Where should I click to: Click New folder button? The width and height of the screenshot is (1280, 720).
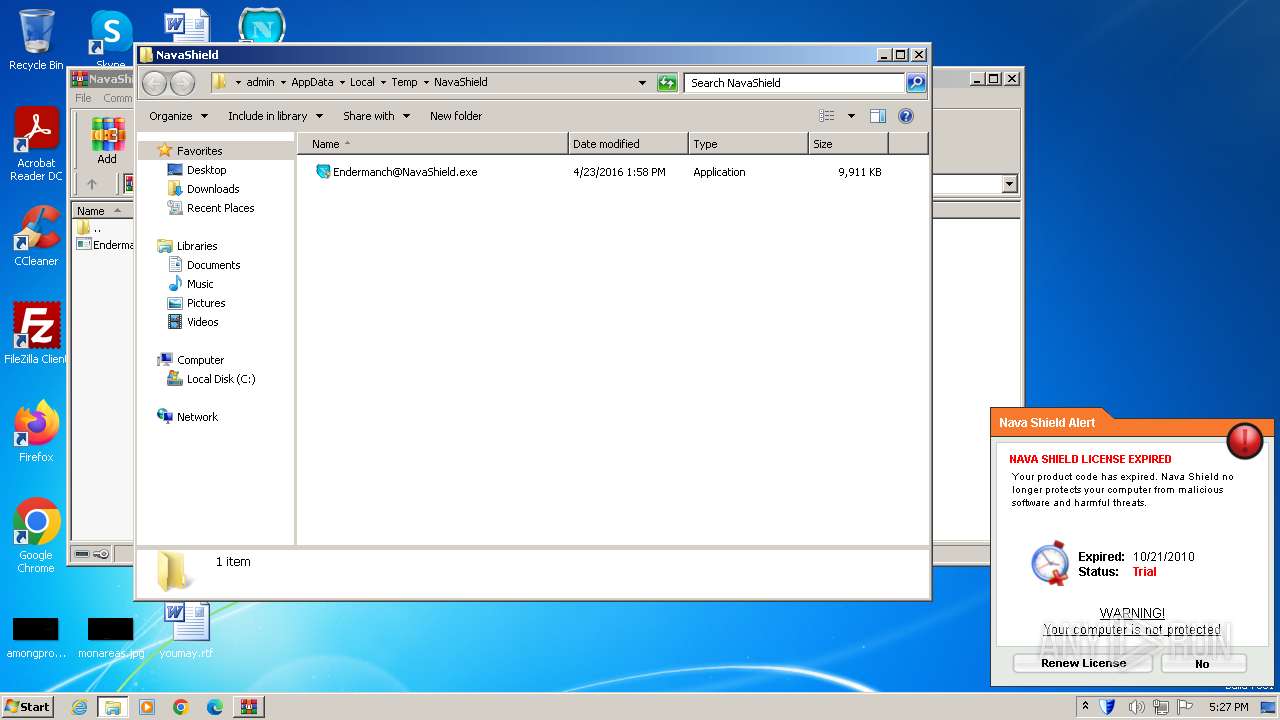(x=456, y=116)
